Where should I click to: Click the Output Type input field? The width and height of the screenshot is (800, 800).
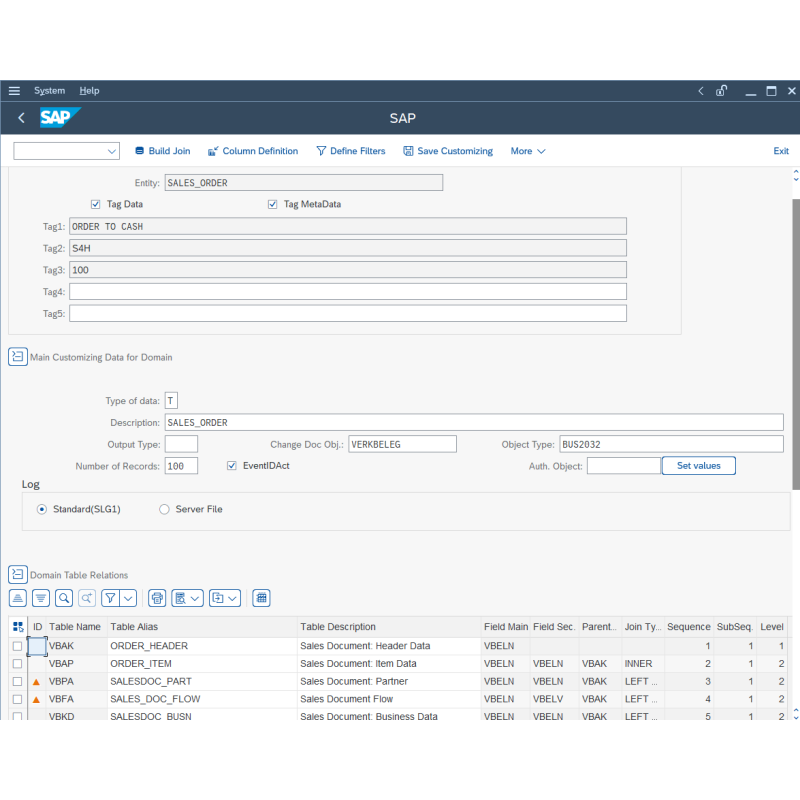coord(181,444)
